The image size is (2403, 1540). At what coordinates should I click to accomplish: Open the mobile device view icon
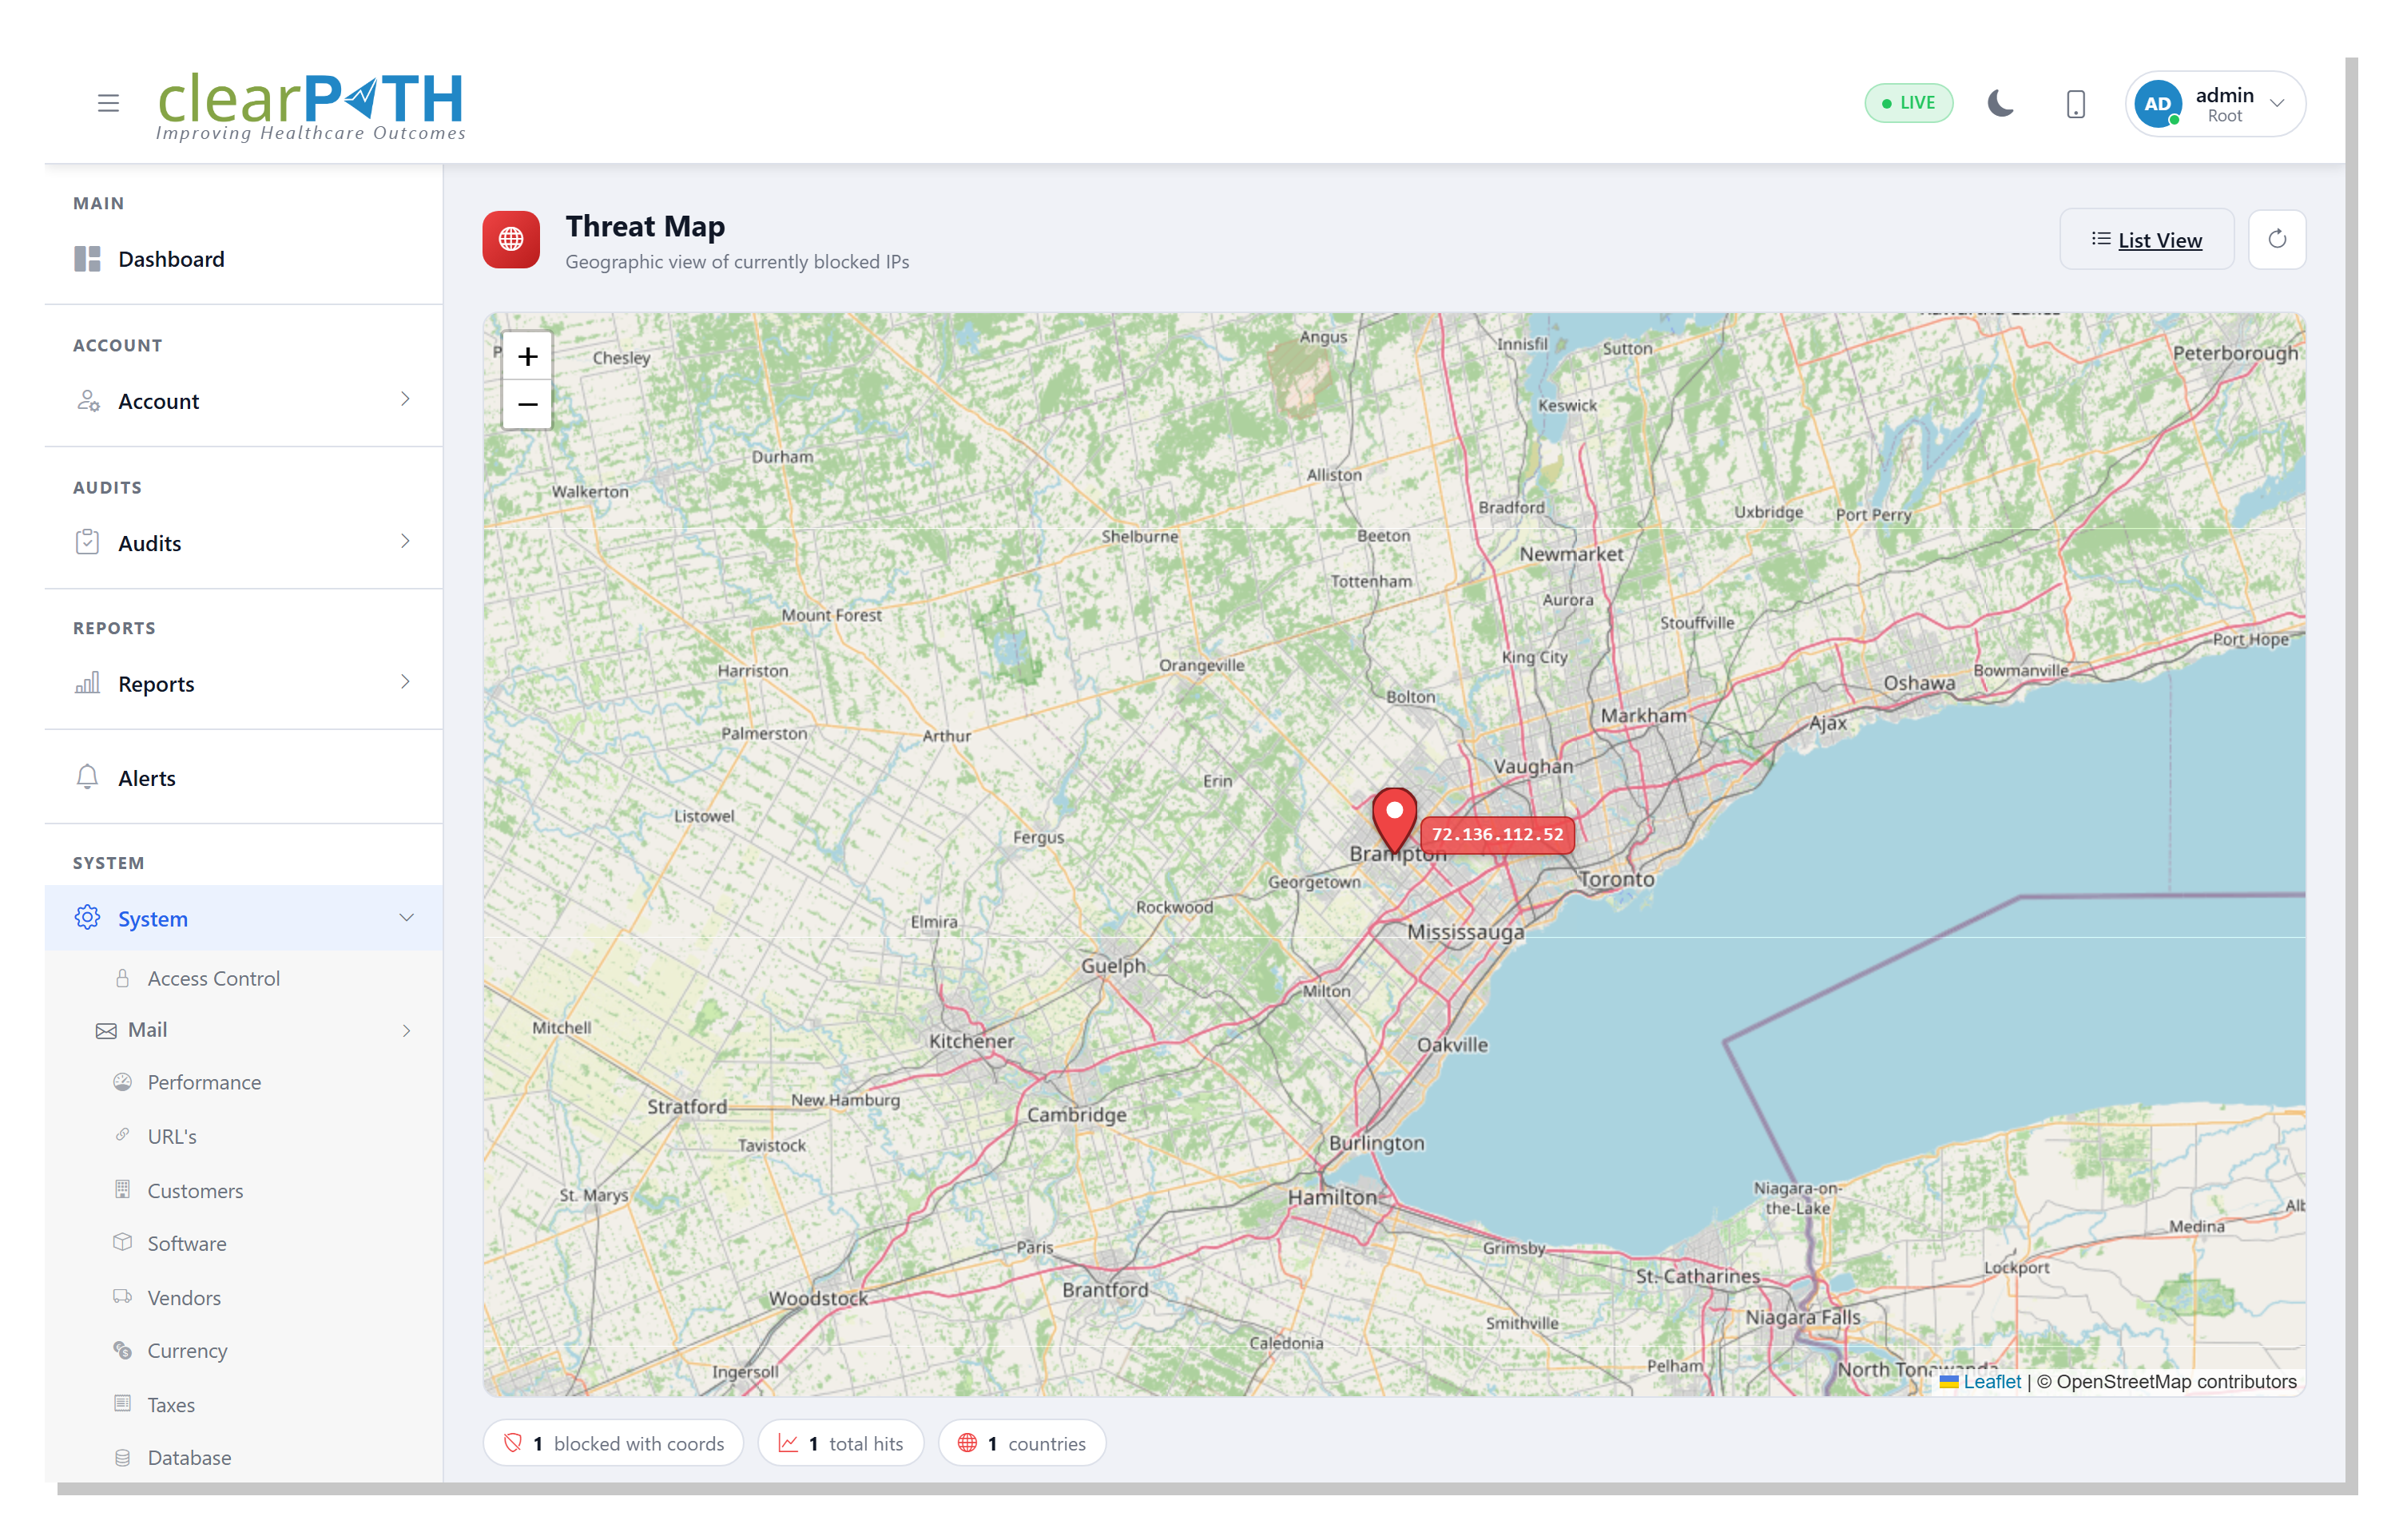click(2075, 103)
